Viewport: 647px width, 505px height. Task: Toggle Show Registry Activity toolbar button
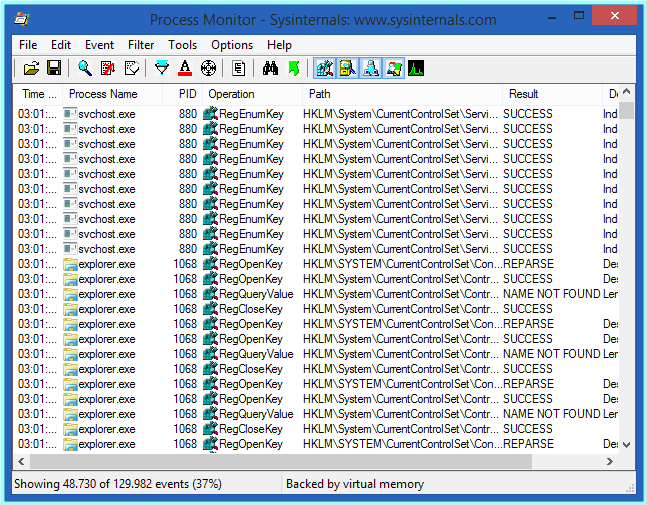pos(324,68)
